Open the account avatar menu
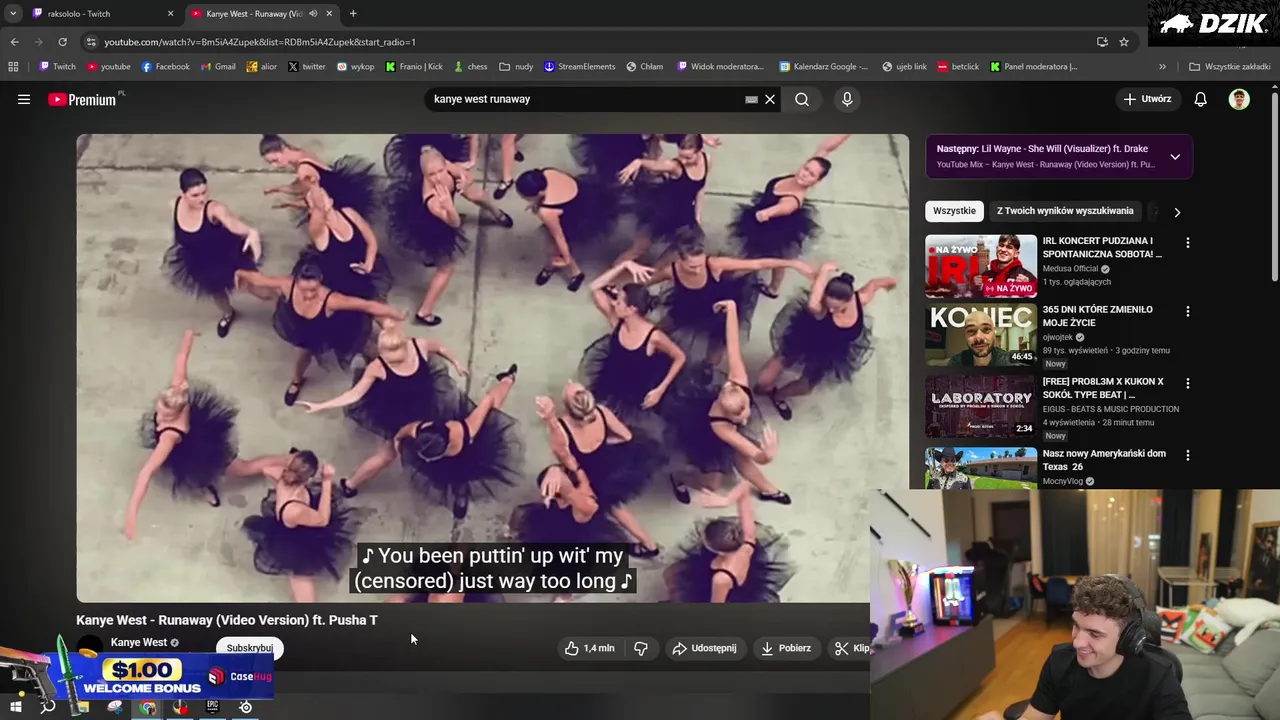This screenshot has height=720, width=1280. (1239, 99)
